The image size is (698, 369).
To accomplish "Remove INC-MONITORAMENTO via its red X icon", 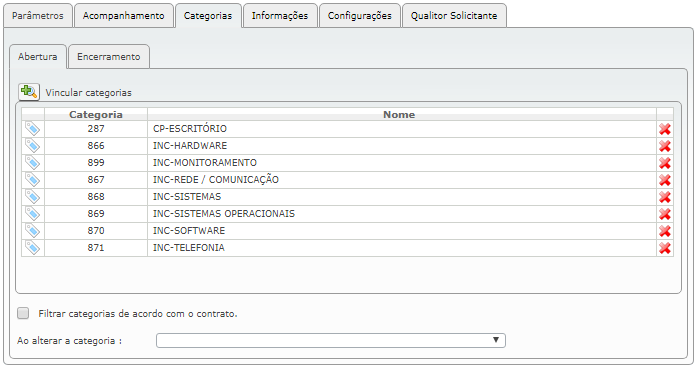I will coord(665,163).
